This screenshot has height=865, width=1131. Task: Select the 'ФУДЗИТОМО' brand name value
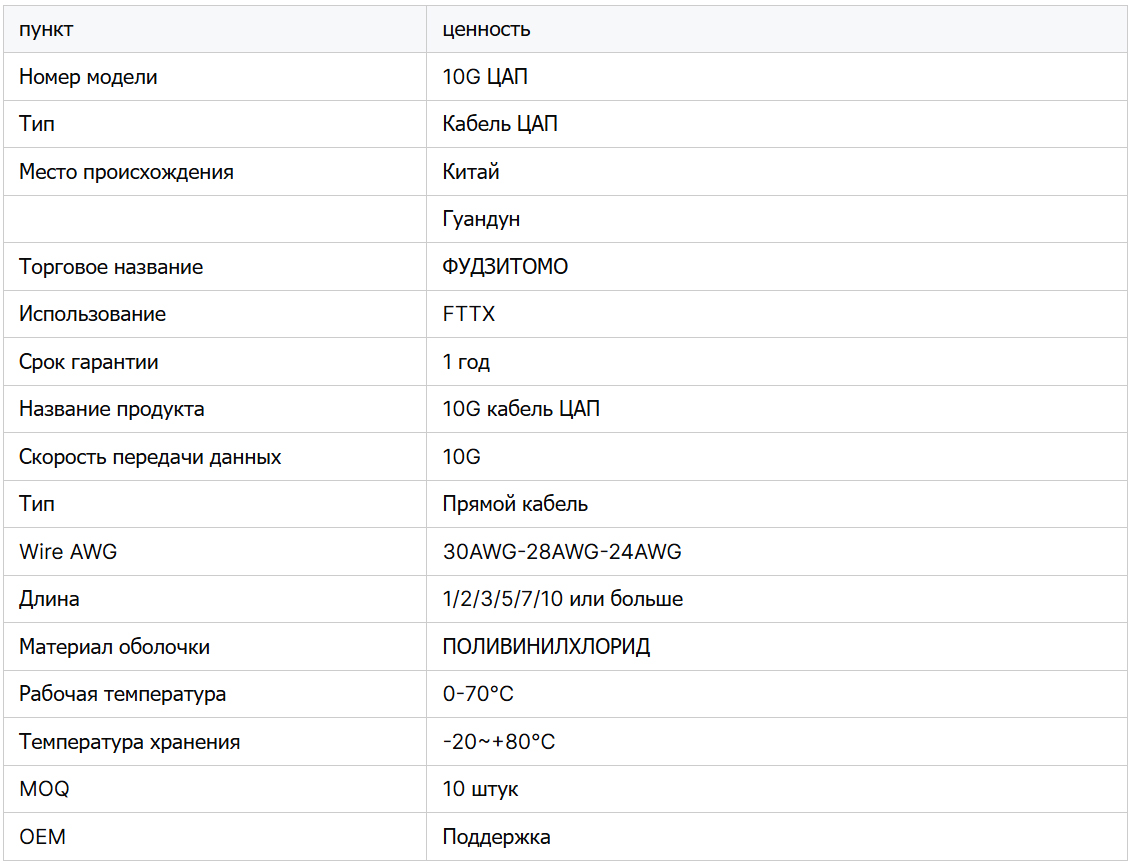[x=505, y=267]
